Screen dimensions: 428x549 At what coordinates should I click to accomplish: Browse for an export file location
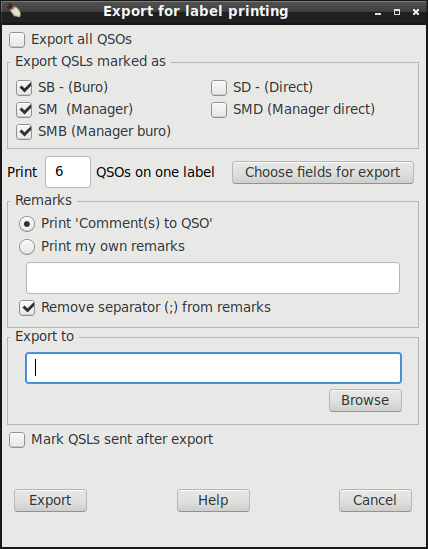click(365, 401)
